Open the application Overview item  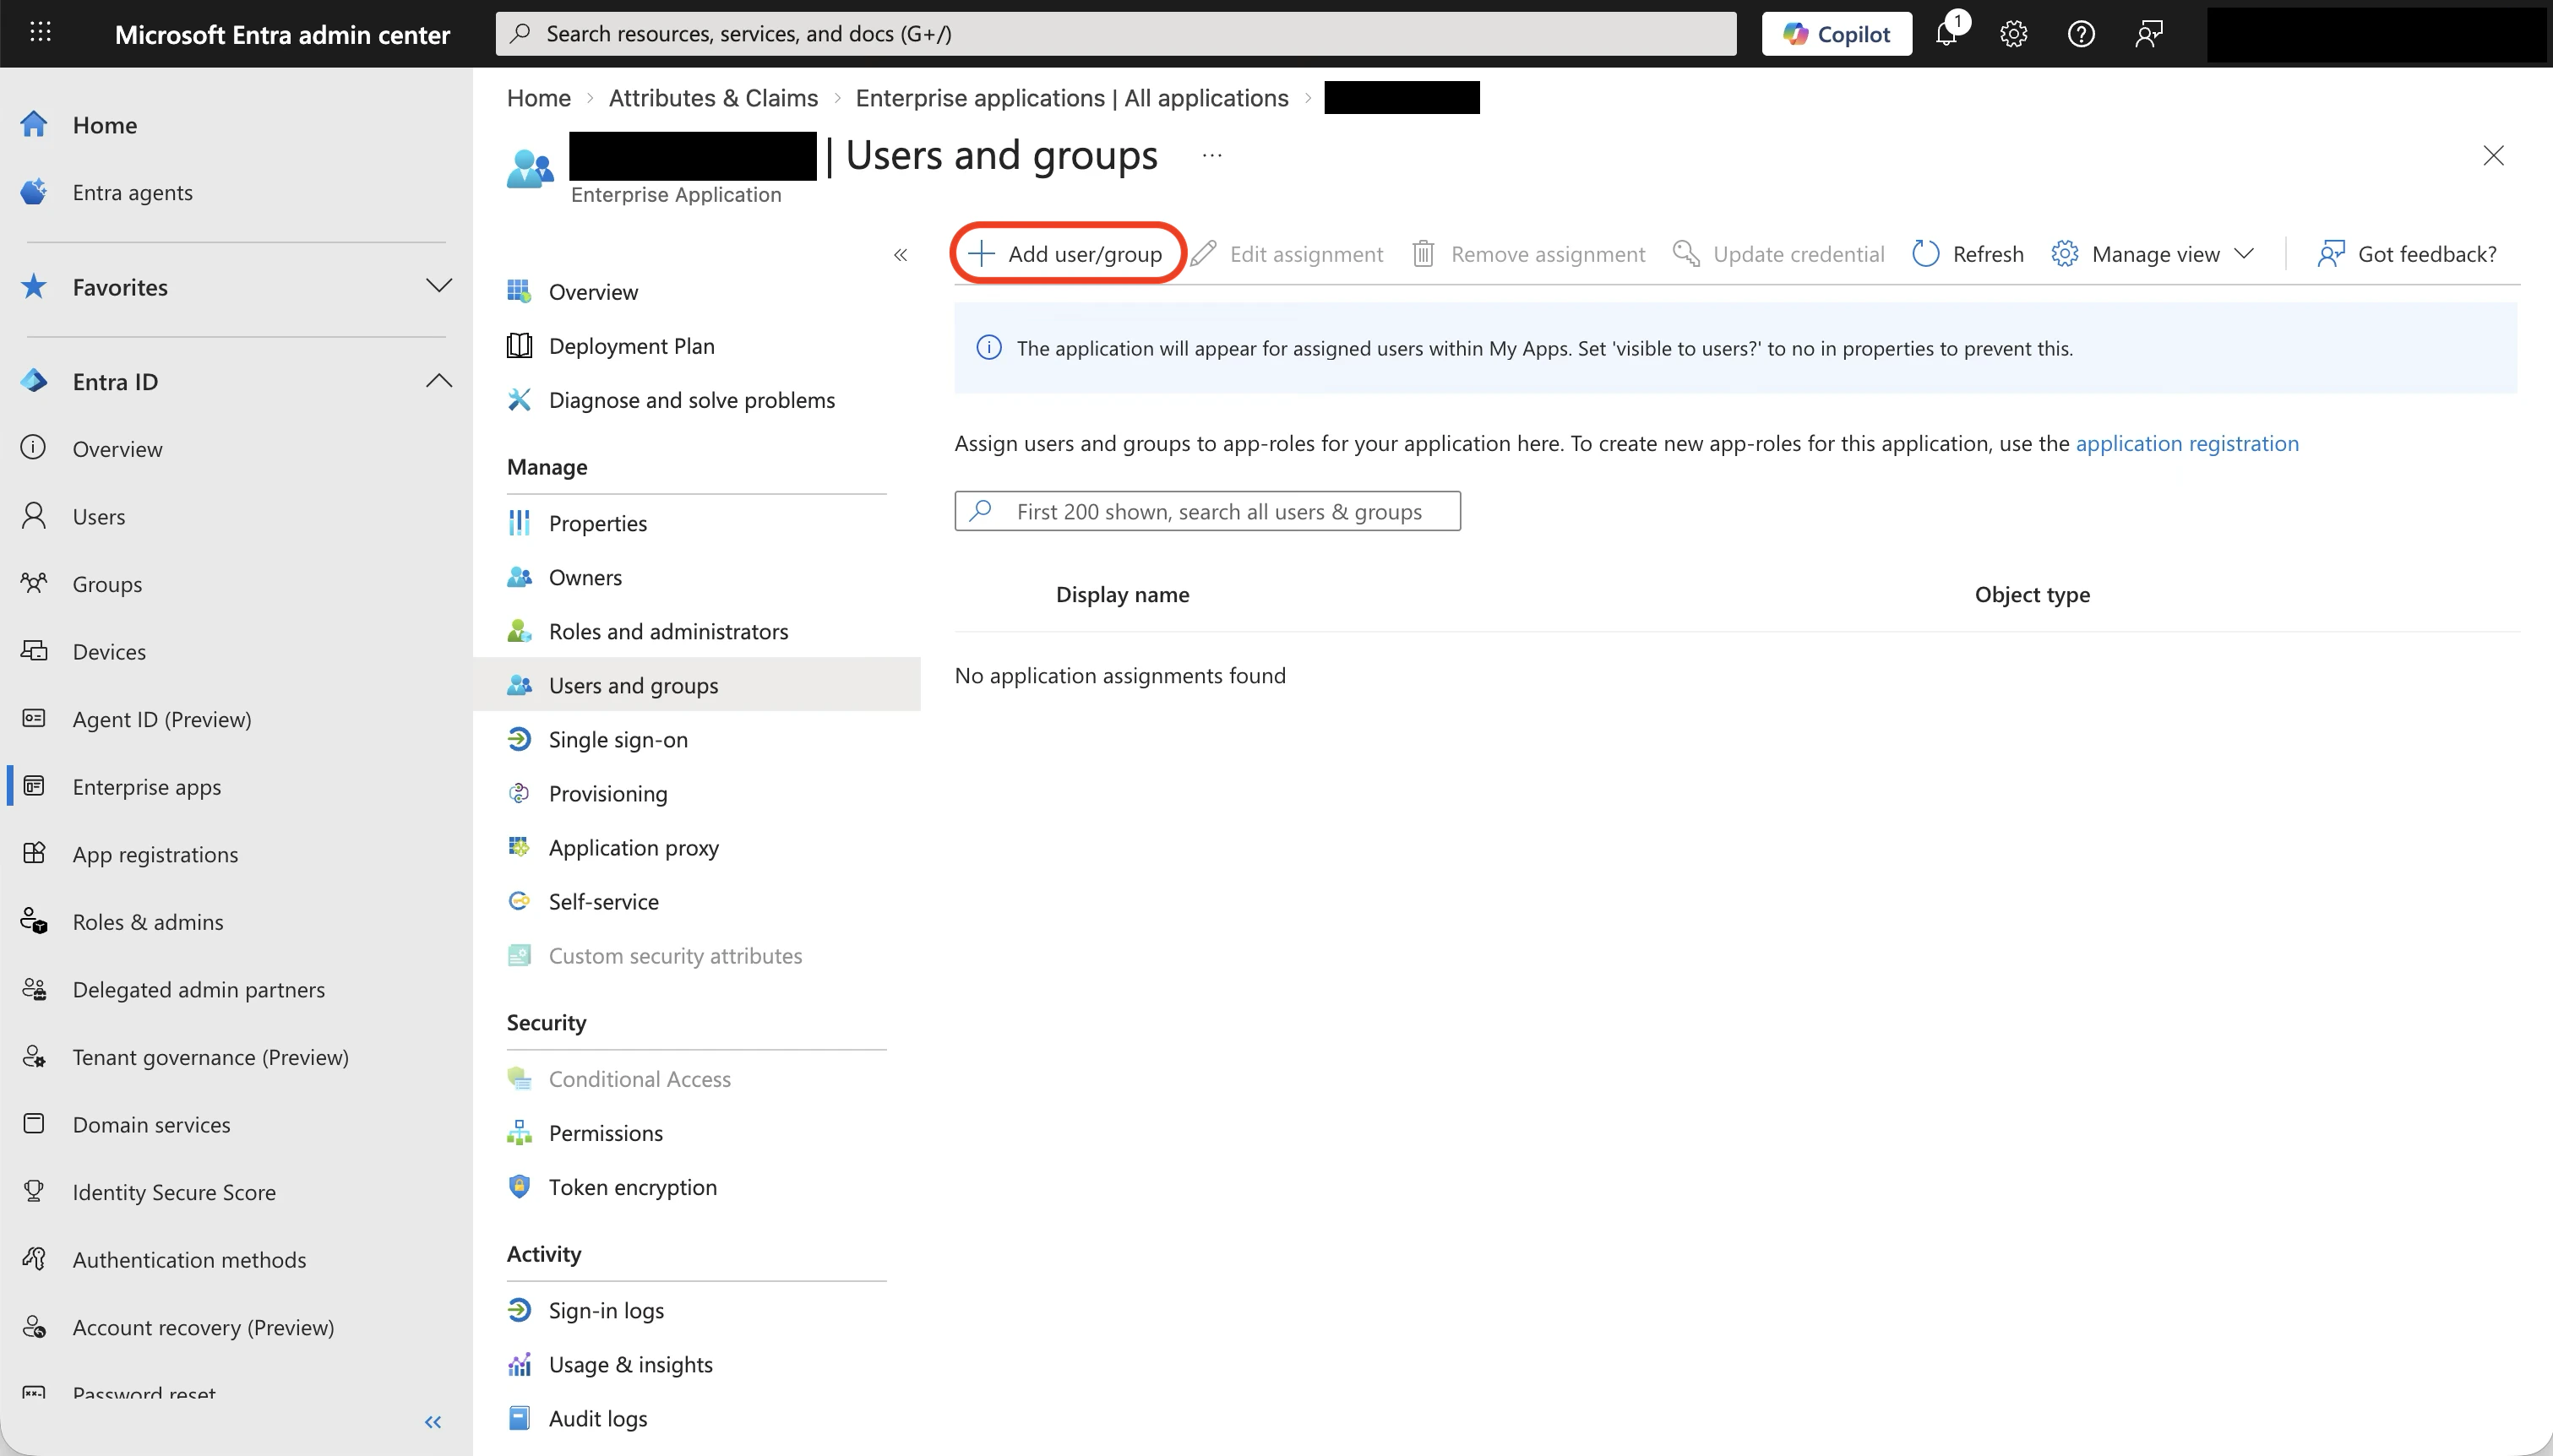[x=593, y=292]
